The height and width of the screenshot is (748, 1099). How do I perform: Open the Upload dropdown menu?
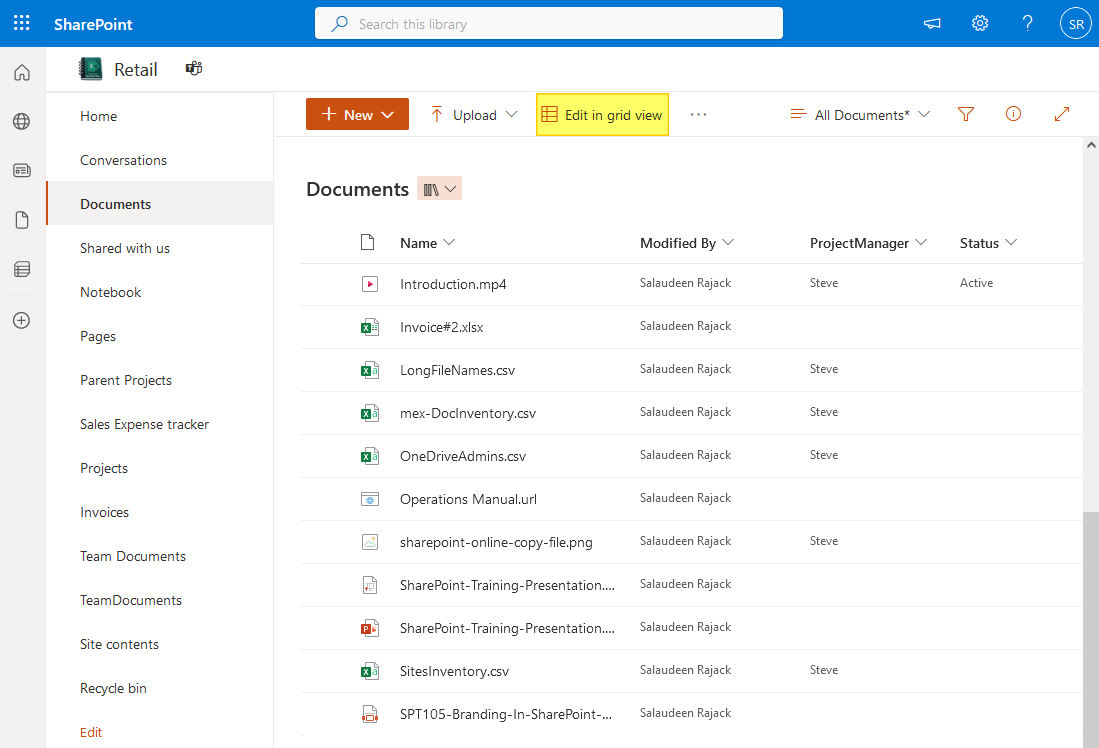tap(474, 115)
